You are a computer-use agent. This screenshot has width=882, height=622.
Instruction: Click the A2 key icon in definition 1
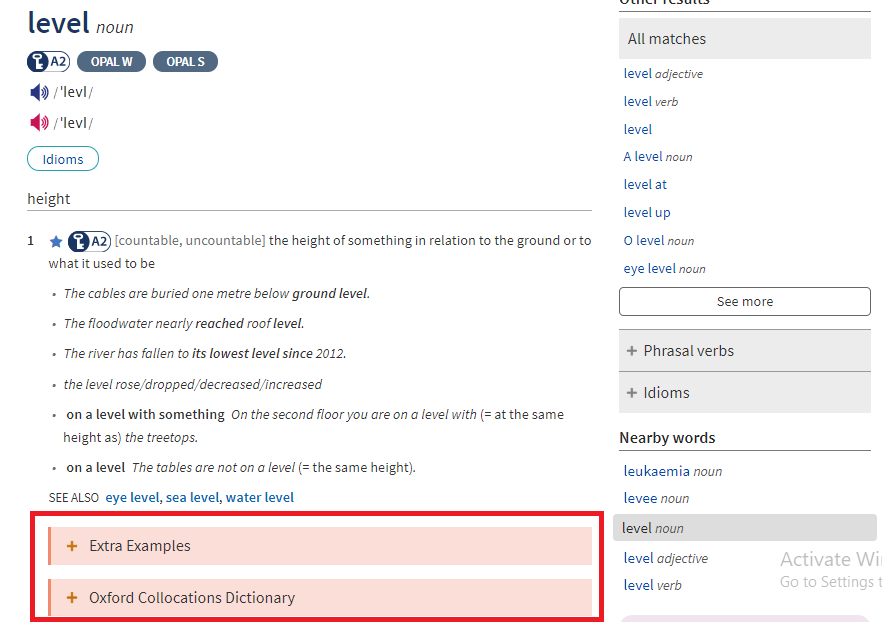89,241
